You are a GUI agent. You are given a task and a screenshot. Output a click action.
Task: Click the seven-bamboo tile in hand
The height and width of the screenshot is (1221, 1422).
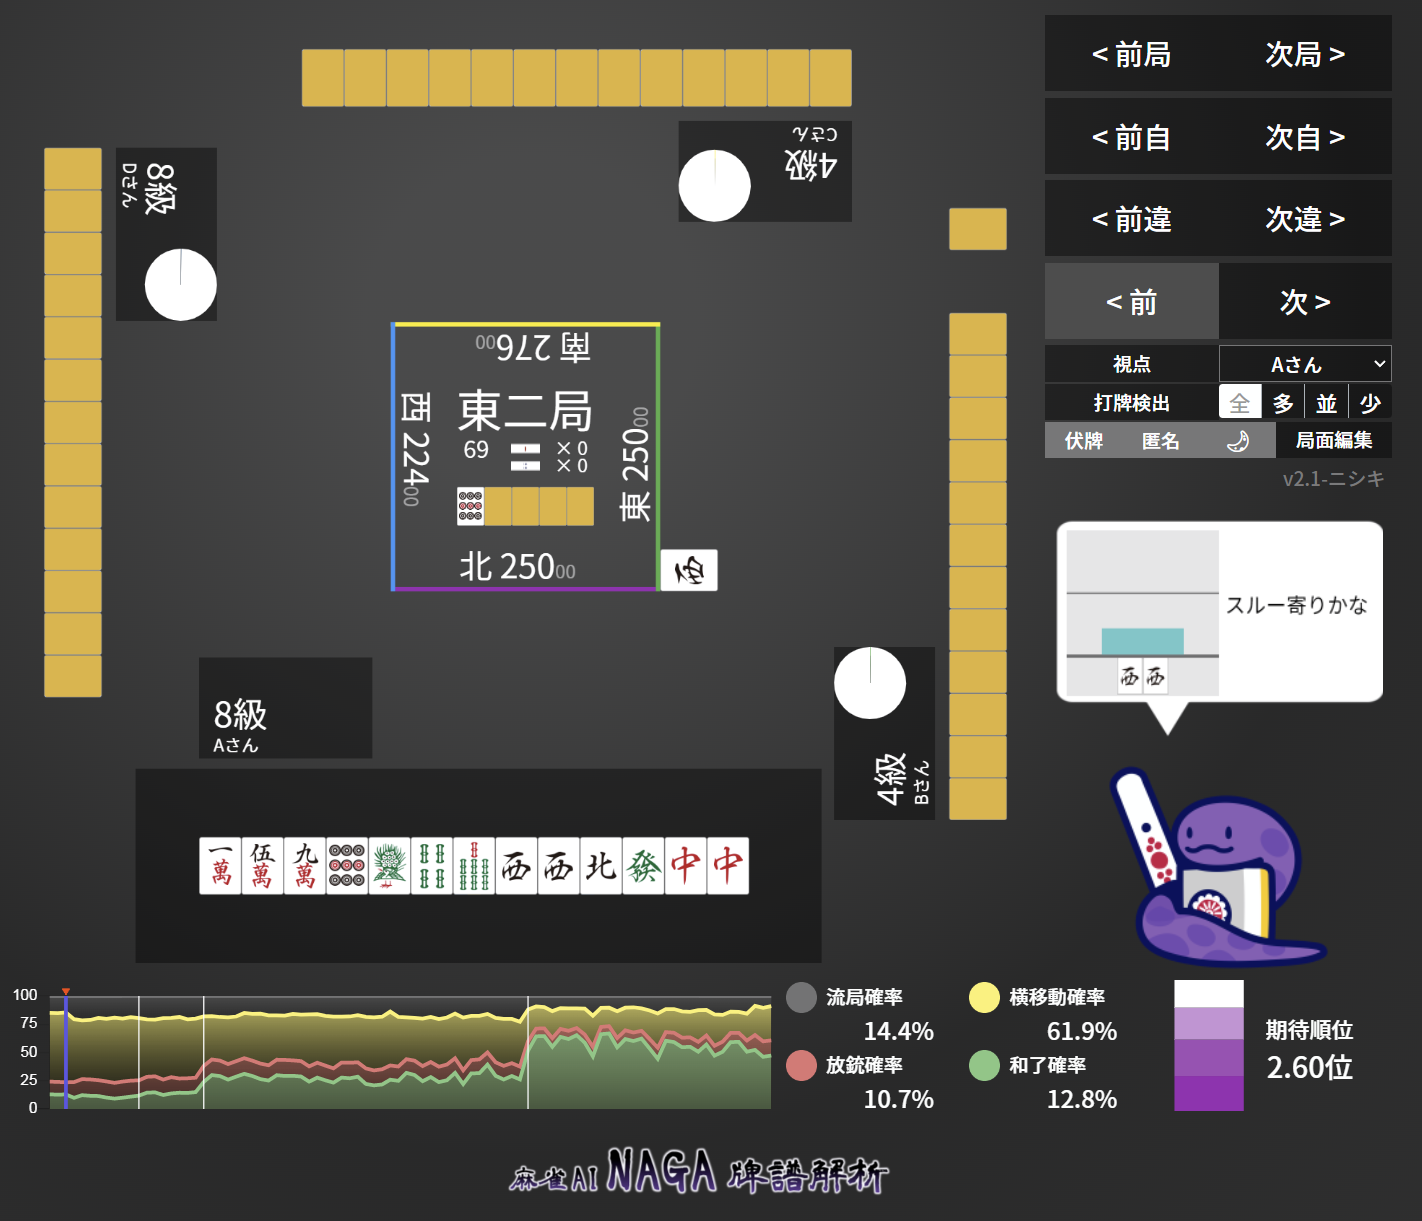click(x=474, y=866)
